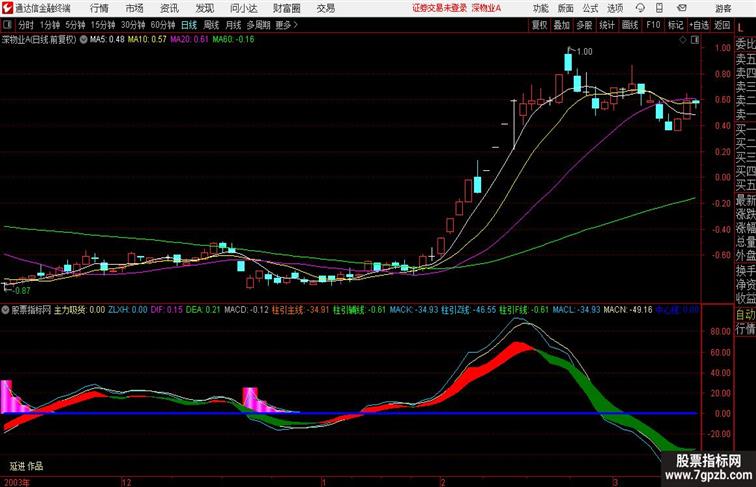
Task: Toggle the left sidebar panel icon
Action: tap(7, 25)
